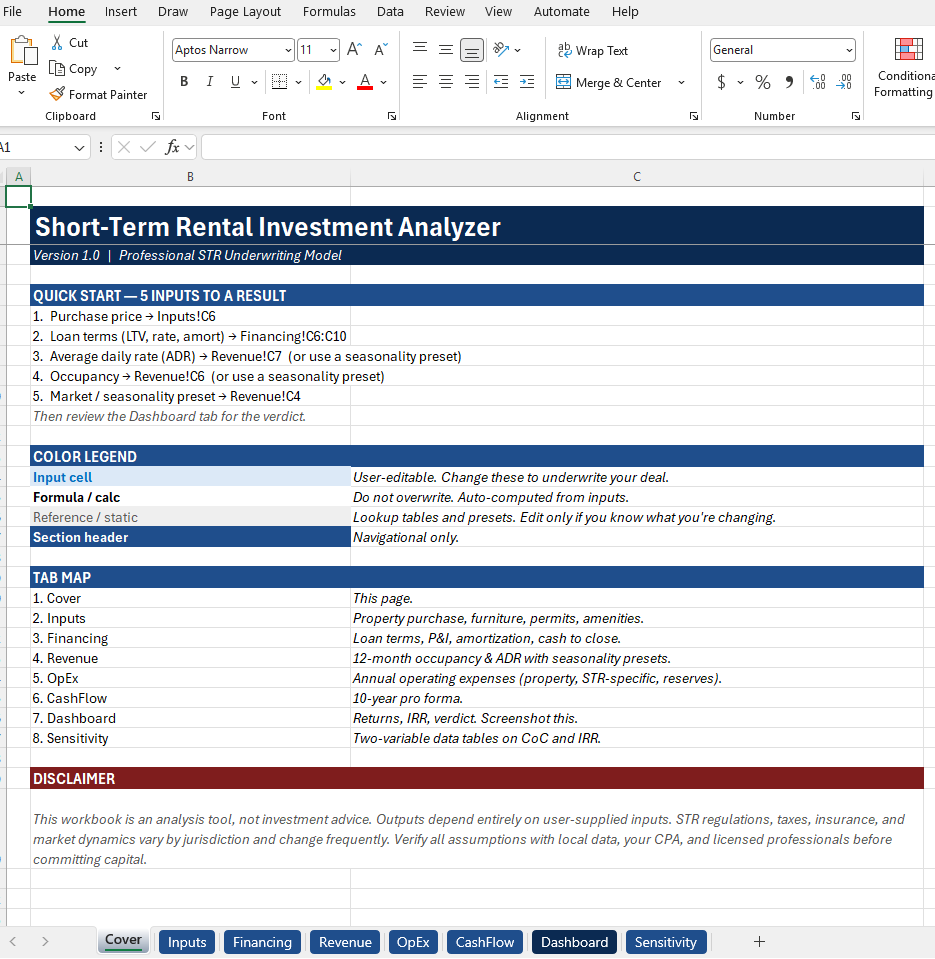Increase font size with larger A icon
Viewport: 935px width, 959px height.
[355, 50]
